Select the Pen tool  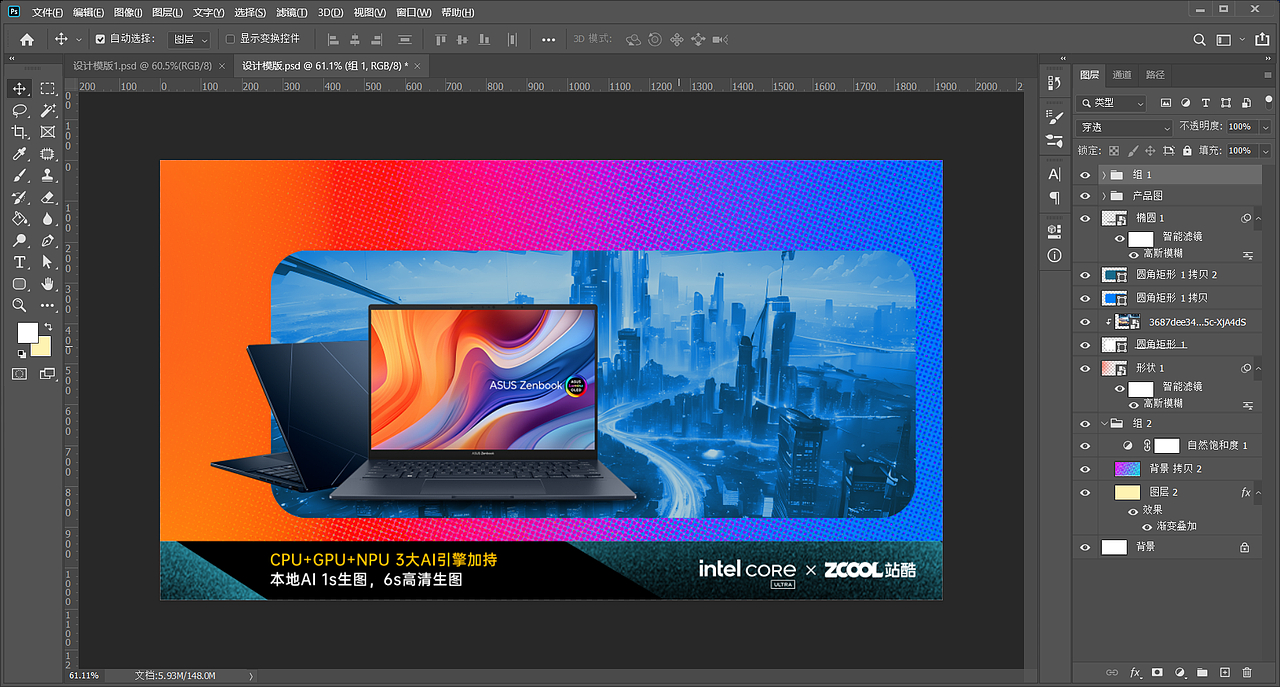47,240
